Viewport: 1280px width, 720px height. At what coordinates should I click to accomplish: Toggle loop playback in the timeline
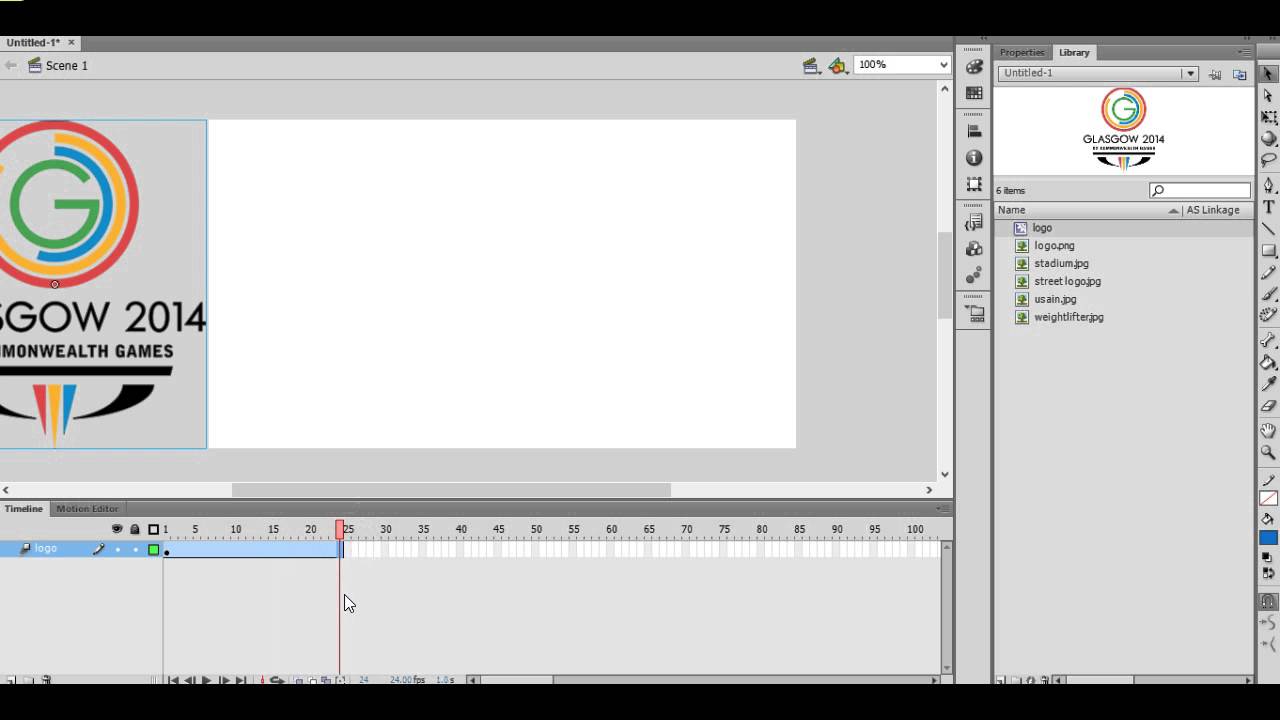pyautogui.click(x=278, y=680)
